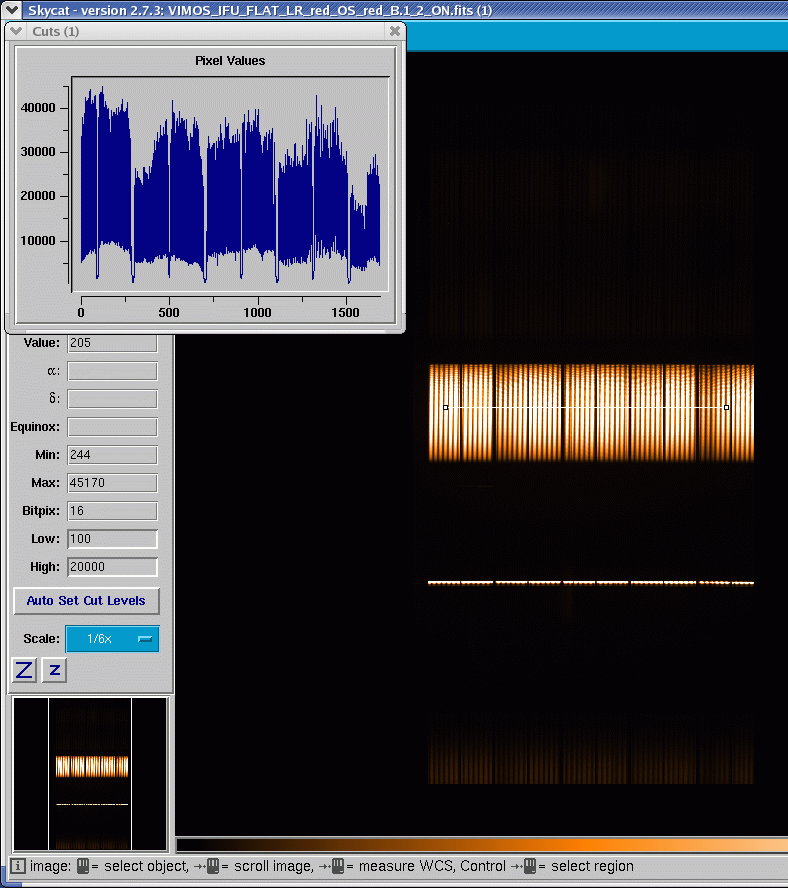788x888 pixels.
Task: Click the large Z zoom-in button
Action: [x=24, y=670]
